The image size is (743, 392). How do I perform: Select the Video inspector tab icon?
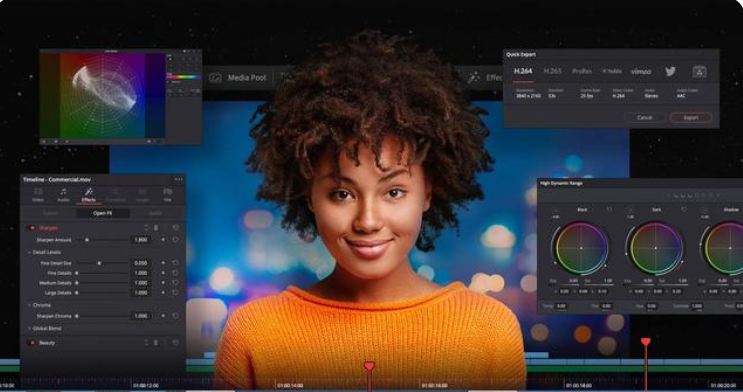tap(38, 191)
